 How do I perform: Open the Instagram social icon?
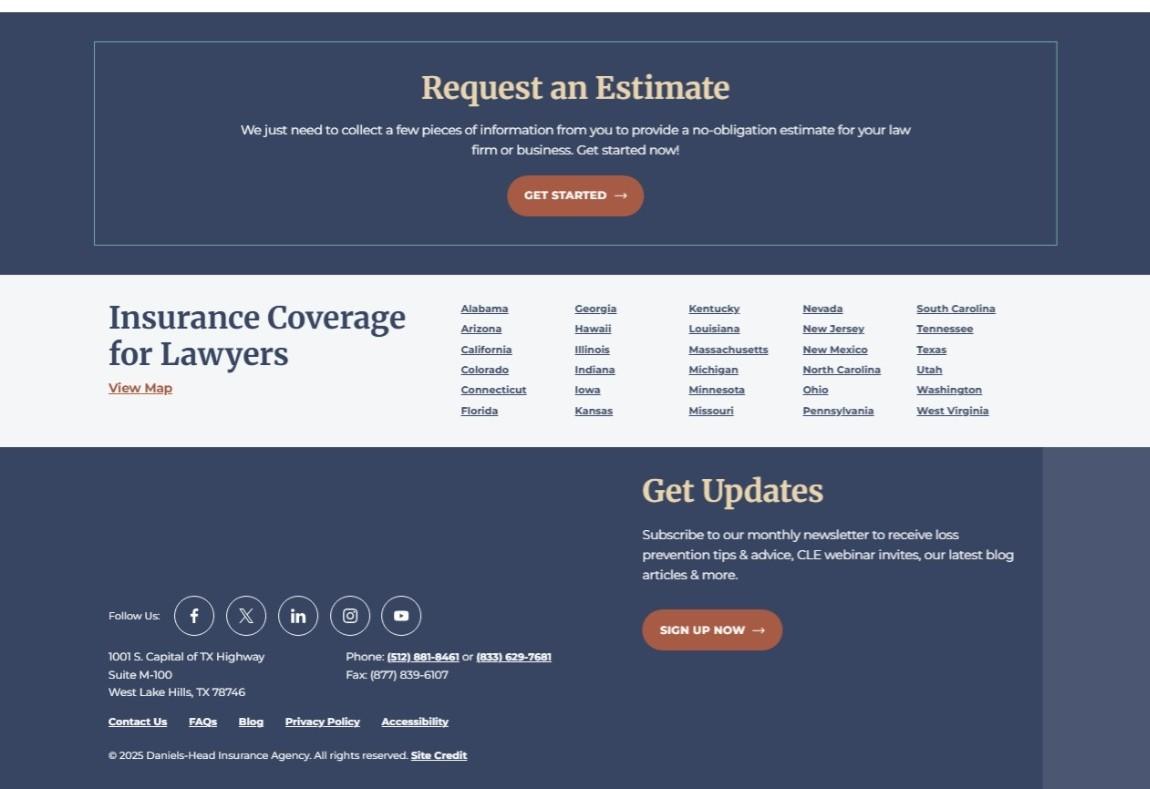click(350, 616)
